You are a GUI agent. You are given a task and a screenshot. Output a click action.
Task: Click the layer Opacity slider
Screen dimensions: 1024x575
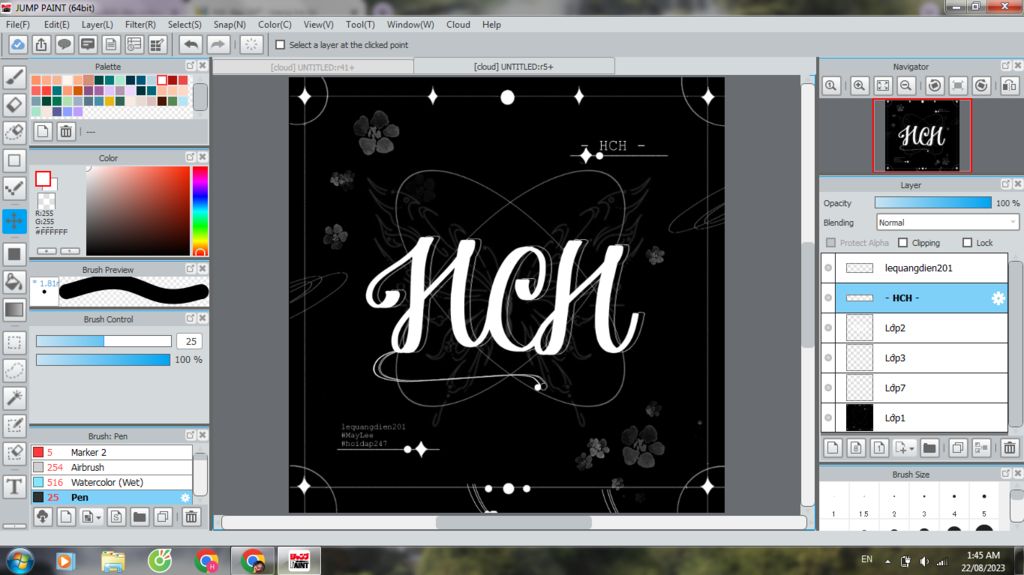[932, 203]
